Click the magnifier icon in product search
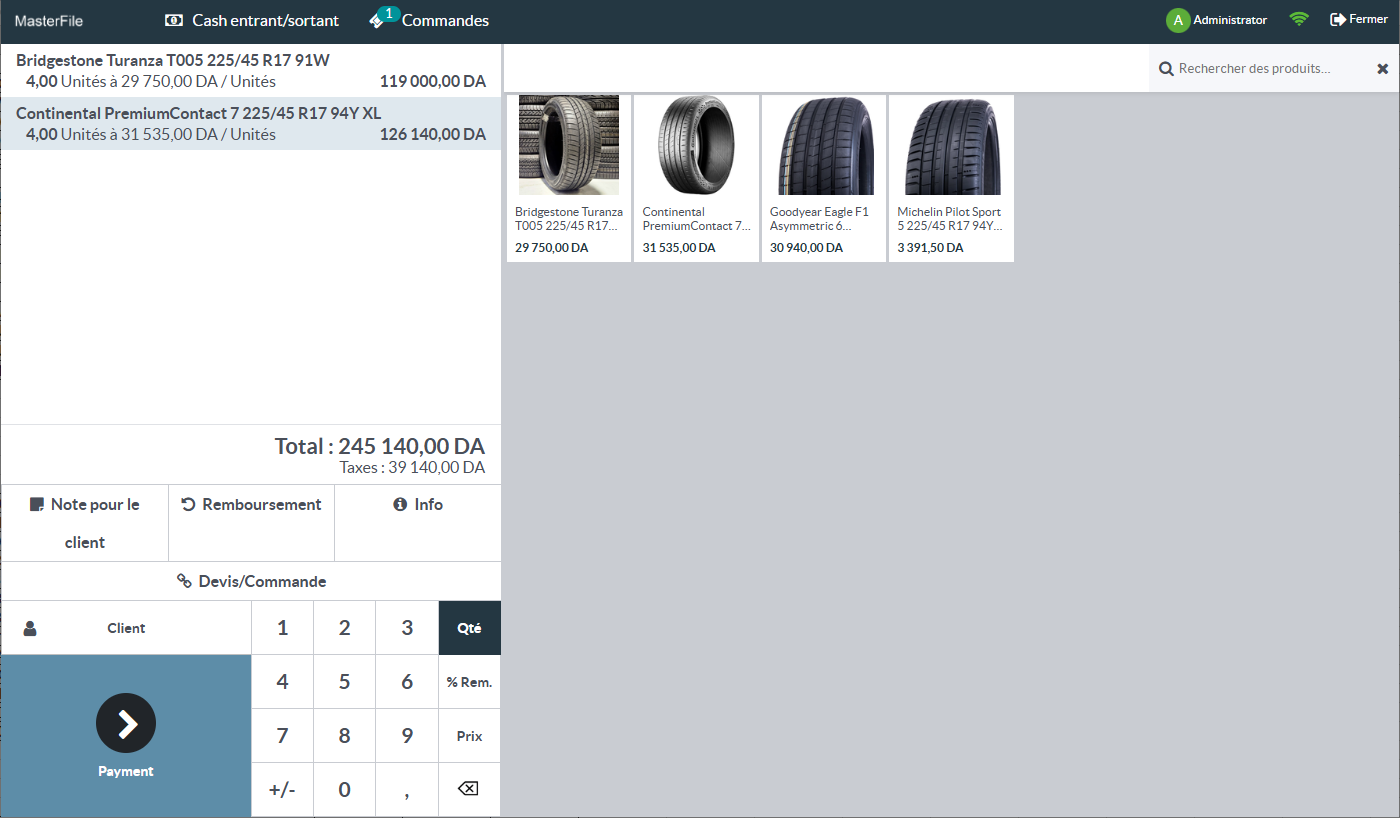 (x=1165, y=69)
